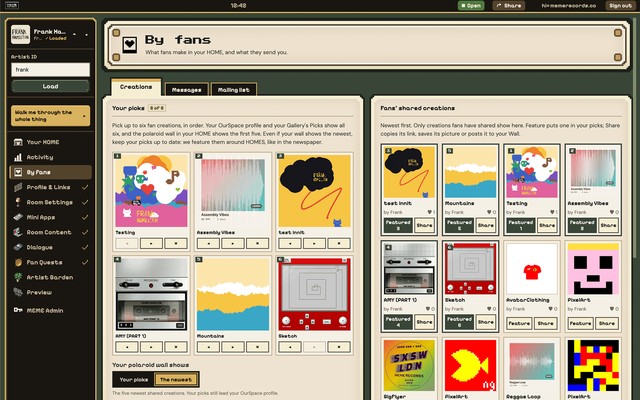
Task: Click the green Open button in top bar
Action: (x=471, y=6)
